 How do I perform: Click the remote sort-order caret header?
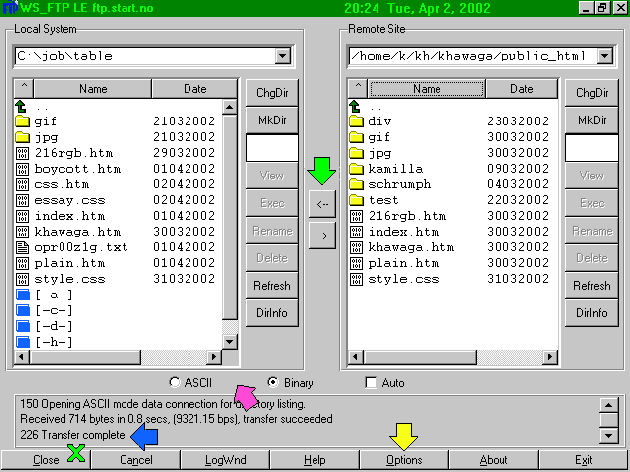tap(358, 88)
